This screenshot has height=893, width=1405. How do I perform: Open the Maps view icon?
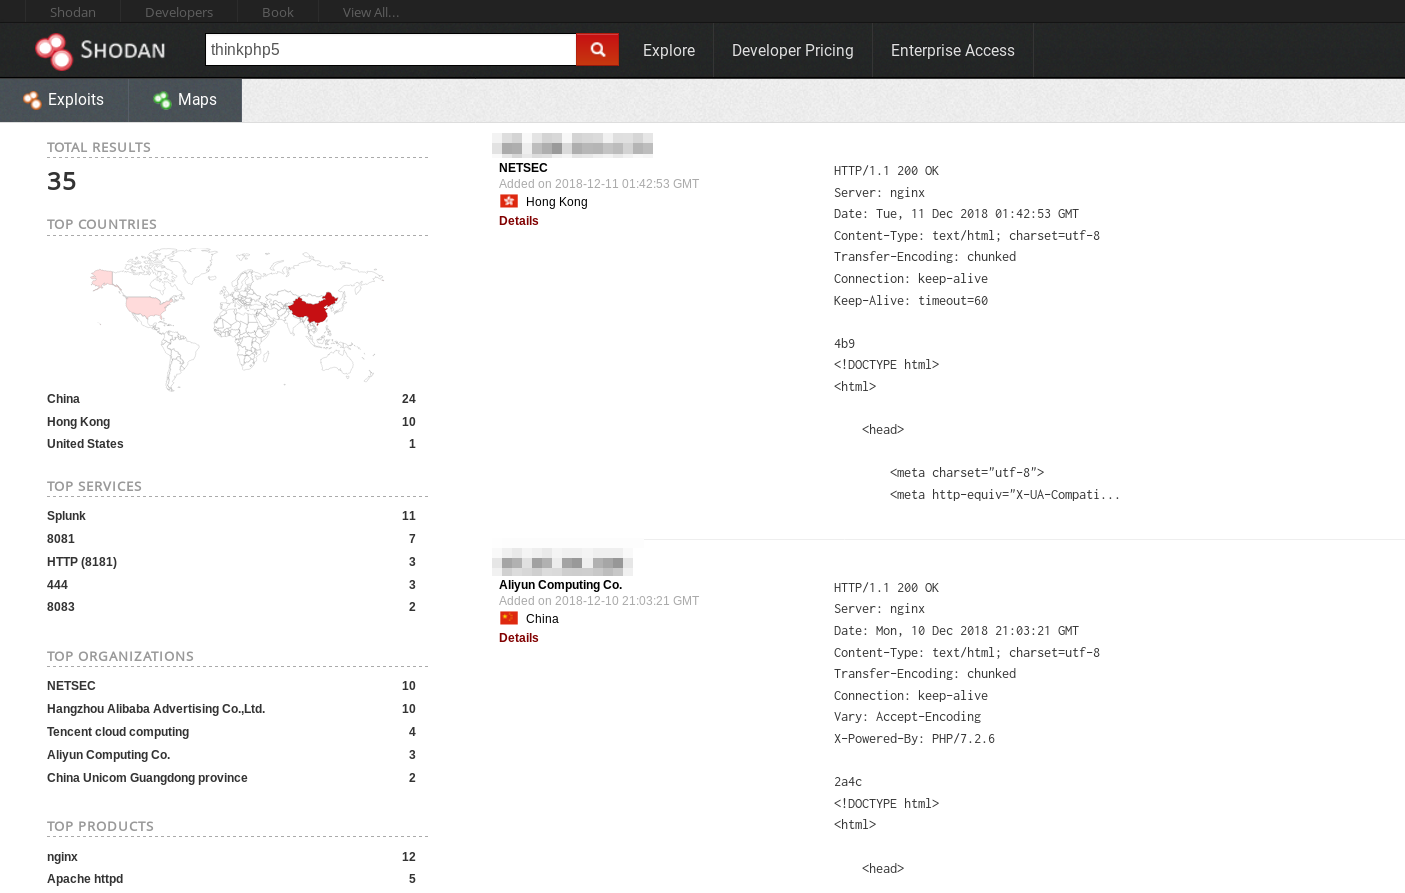click(161, 99)
